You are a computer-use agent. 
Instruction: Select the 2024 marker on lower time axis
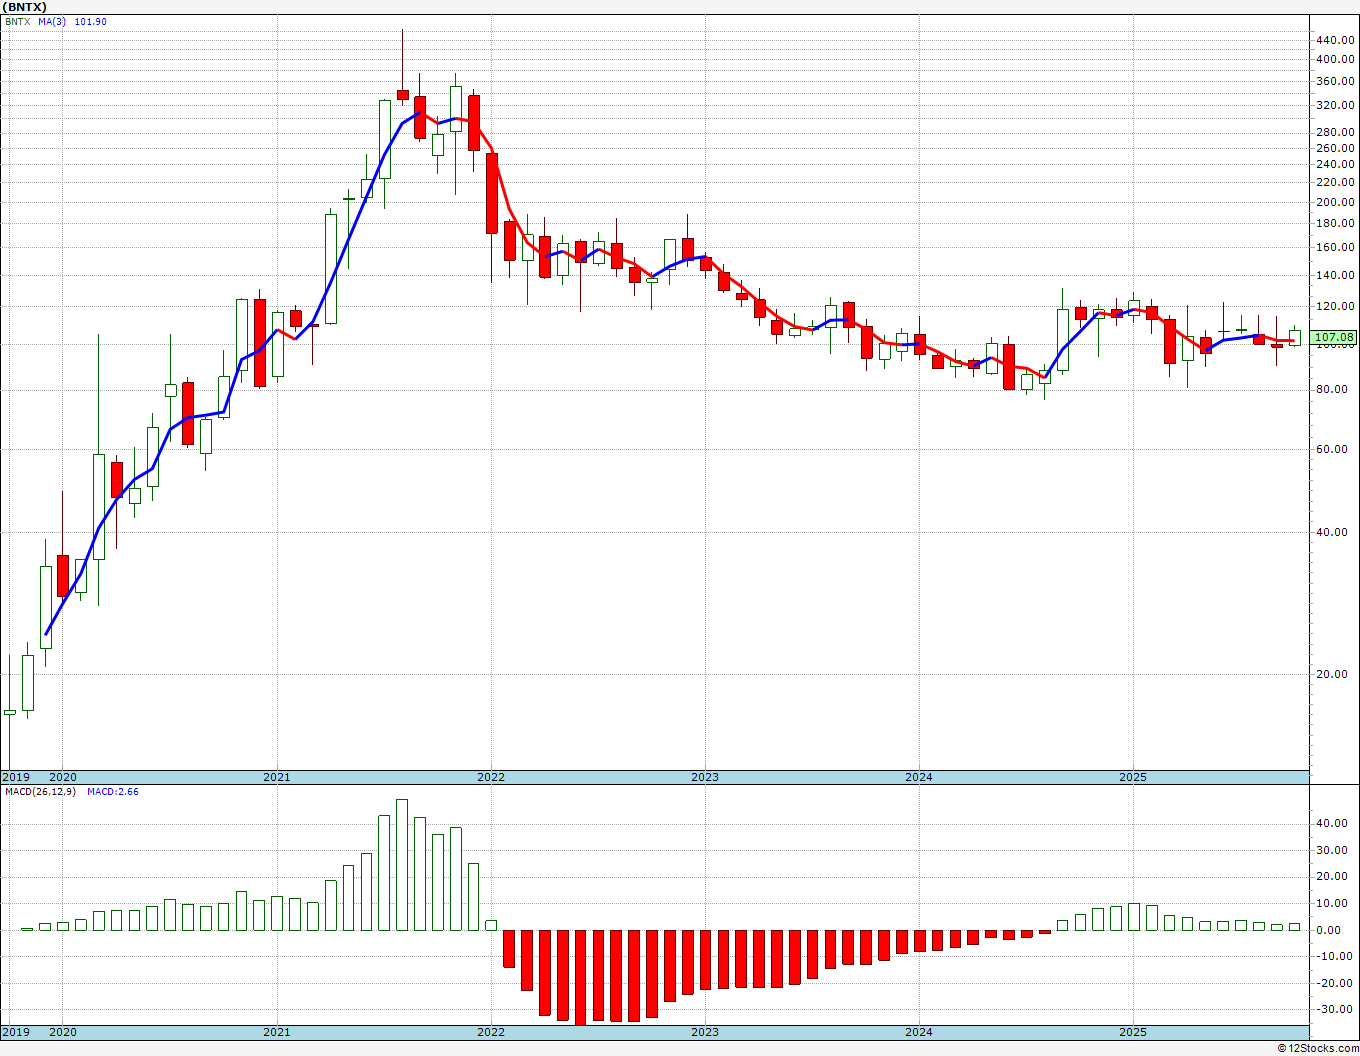pos(919,1032)
